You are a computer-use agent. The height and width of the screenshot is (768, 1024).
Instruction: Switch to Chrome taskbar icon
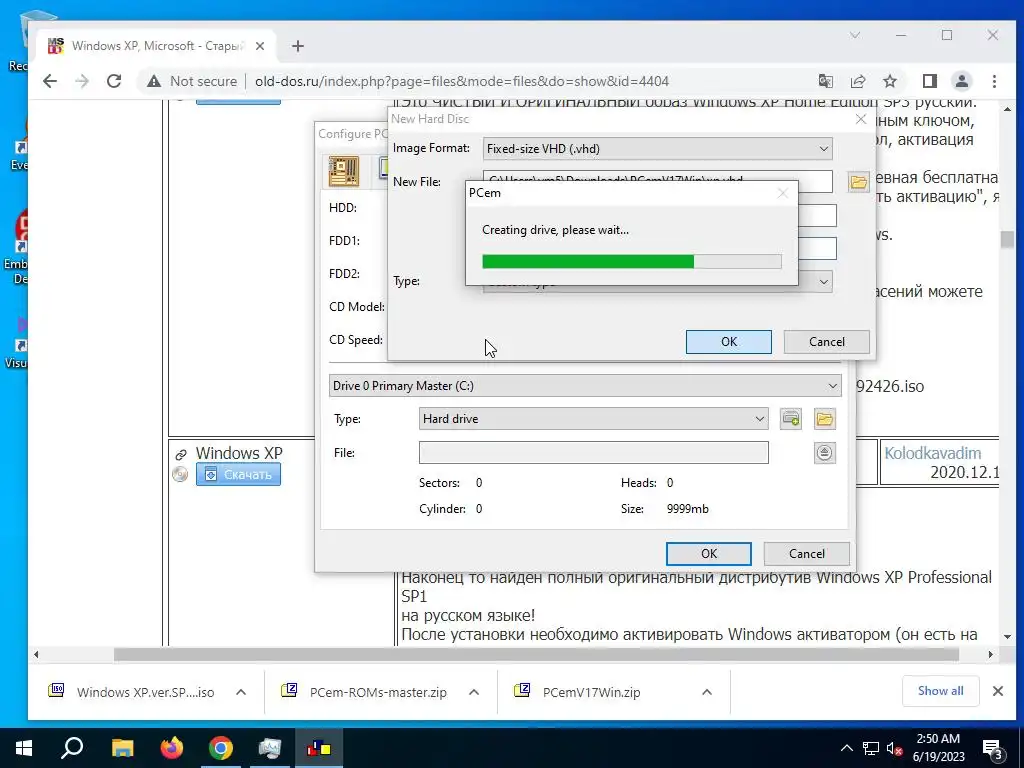pos(221,748)
